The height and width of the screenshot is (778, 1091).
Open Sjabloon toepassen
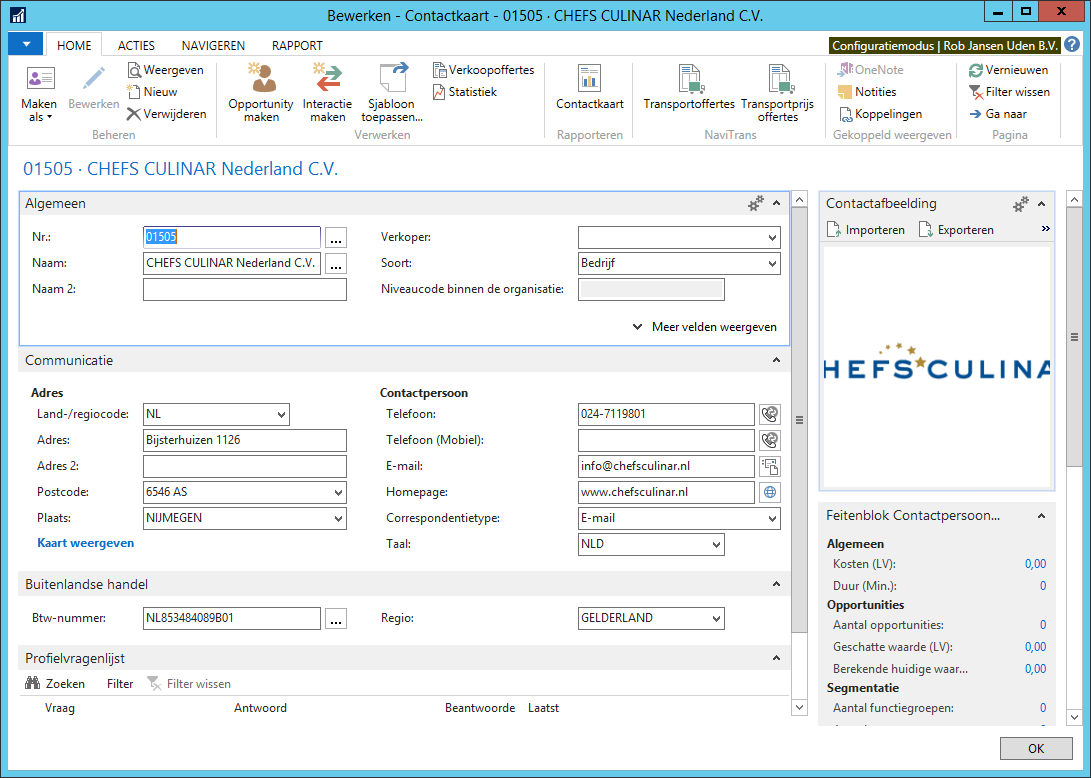coord(392,94)
